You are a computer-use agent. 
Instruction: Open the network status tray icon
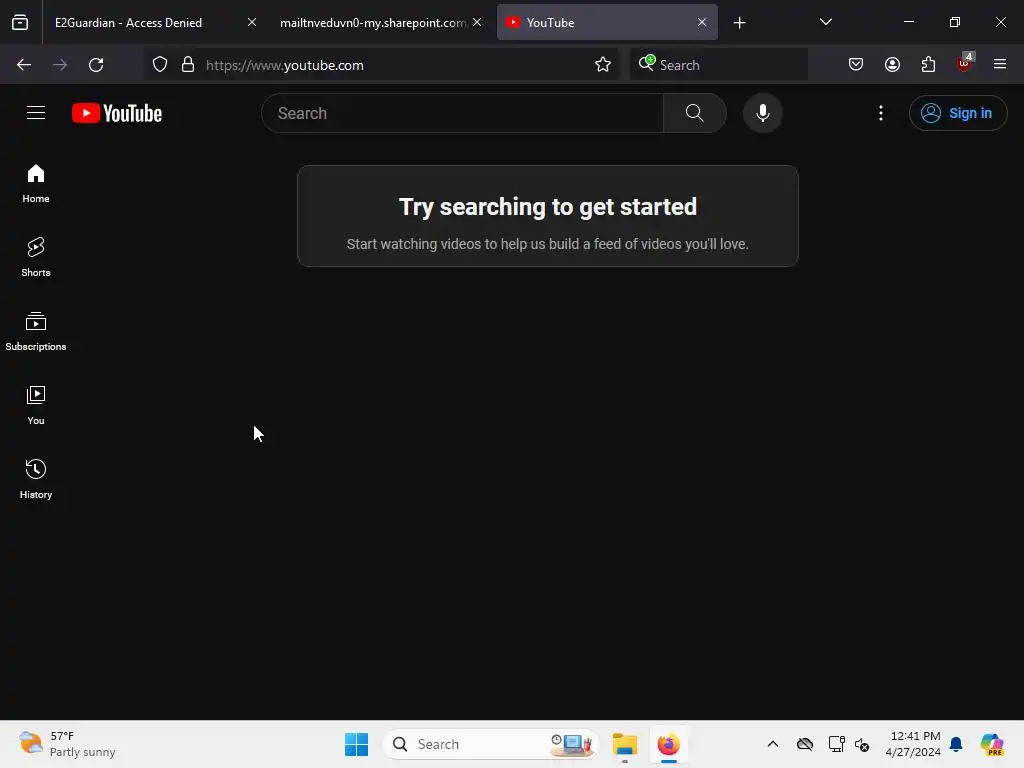tap(837, 744)
